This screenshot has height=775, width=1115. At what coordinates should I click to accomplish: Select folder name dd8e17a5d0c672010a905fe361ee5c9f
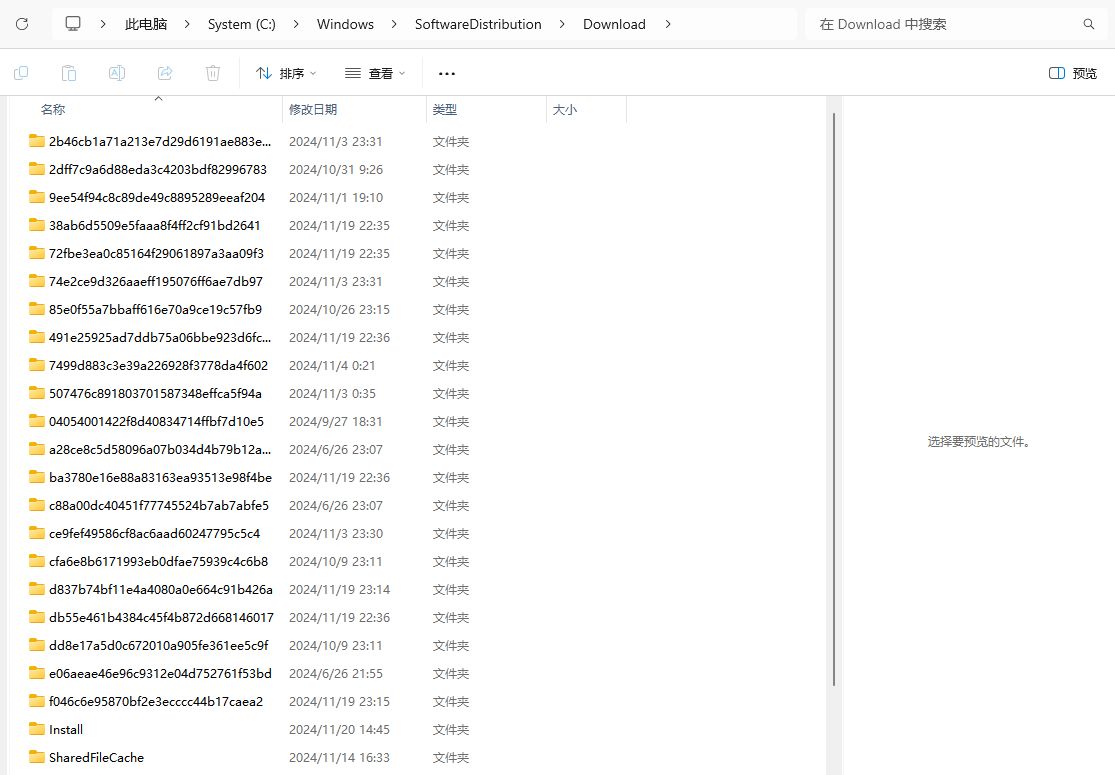[x=159, y=646]
